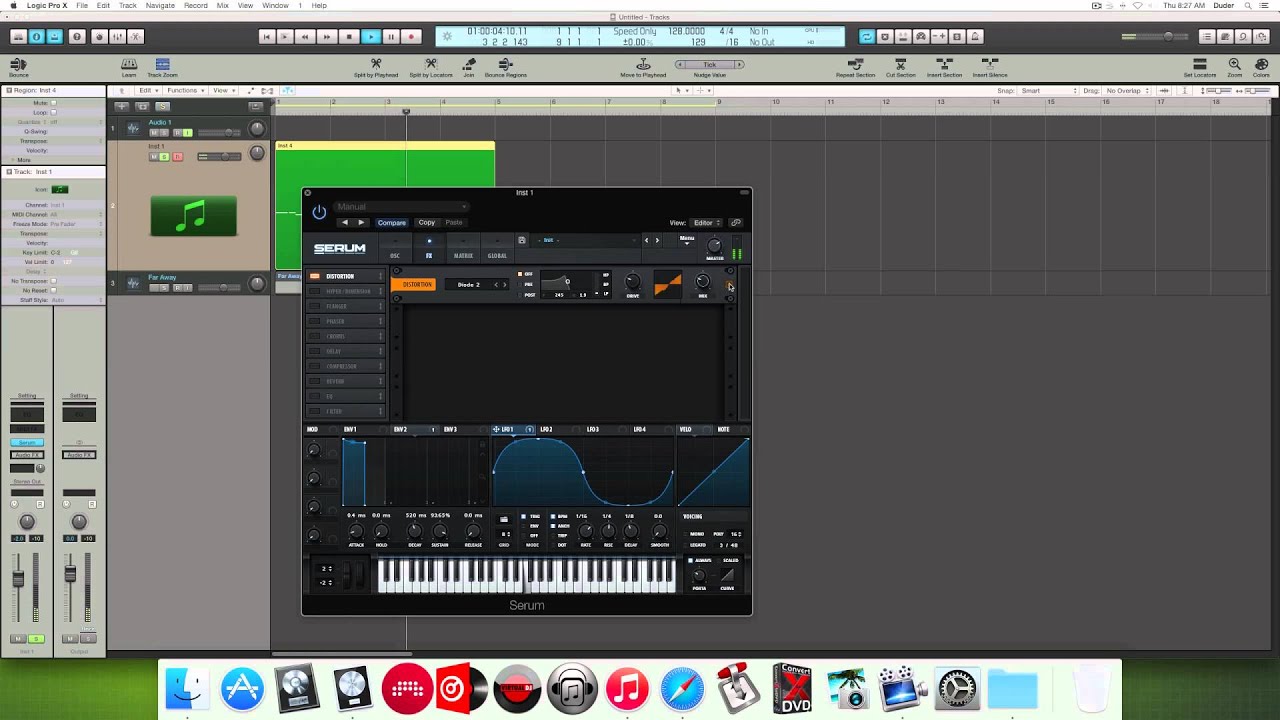The image size is (1280, 720).
Task: Open the Snap Smart dropdown
Action: (1048, 91)
